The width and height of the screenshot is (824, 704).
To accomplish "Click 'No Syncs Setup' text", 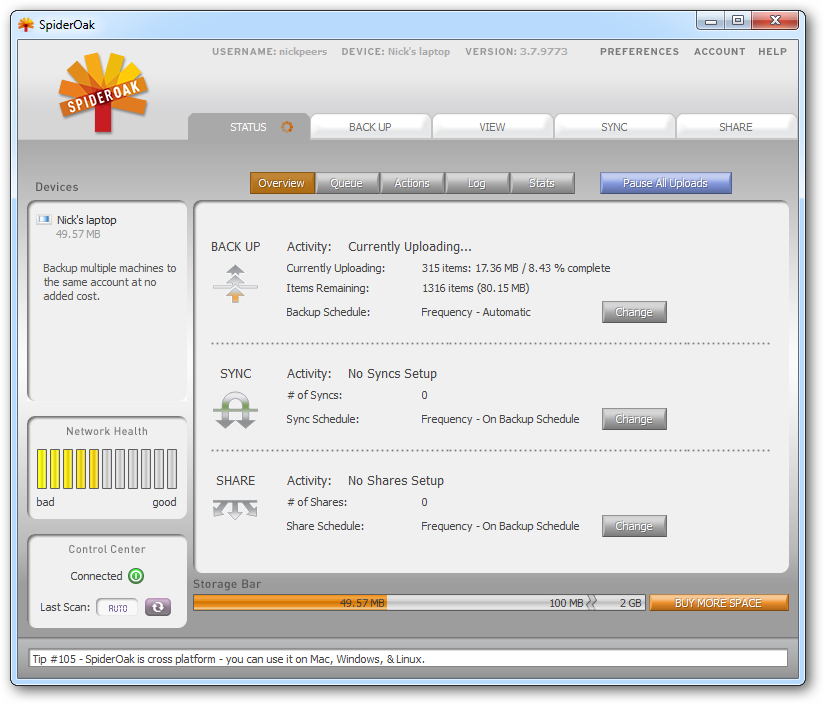I will click(392, 374).
